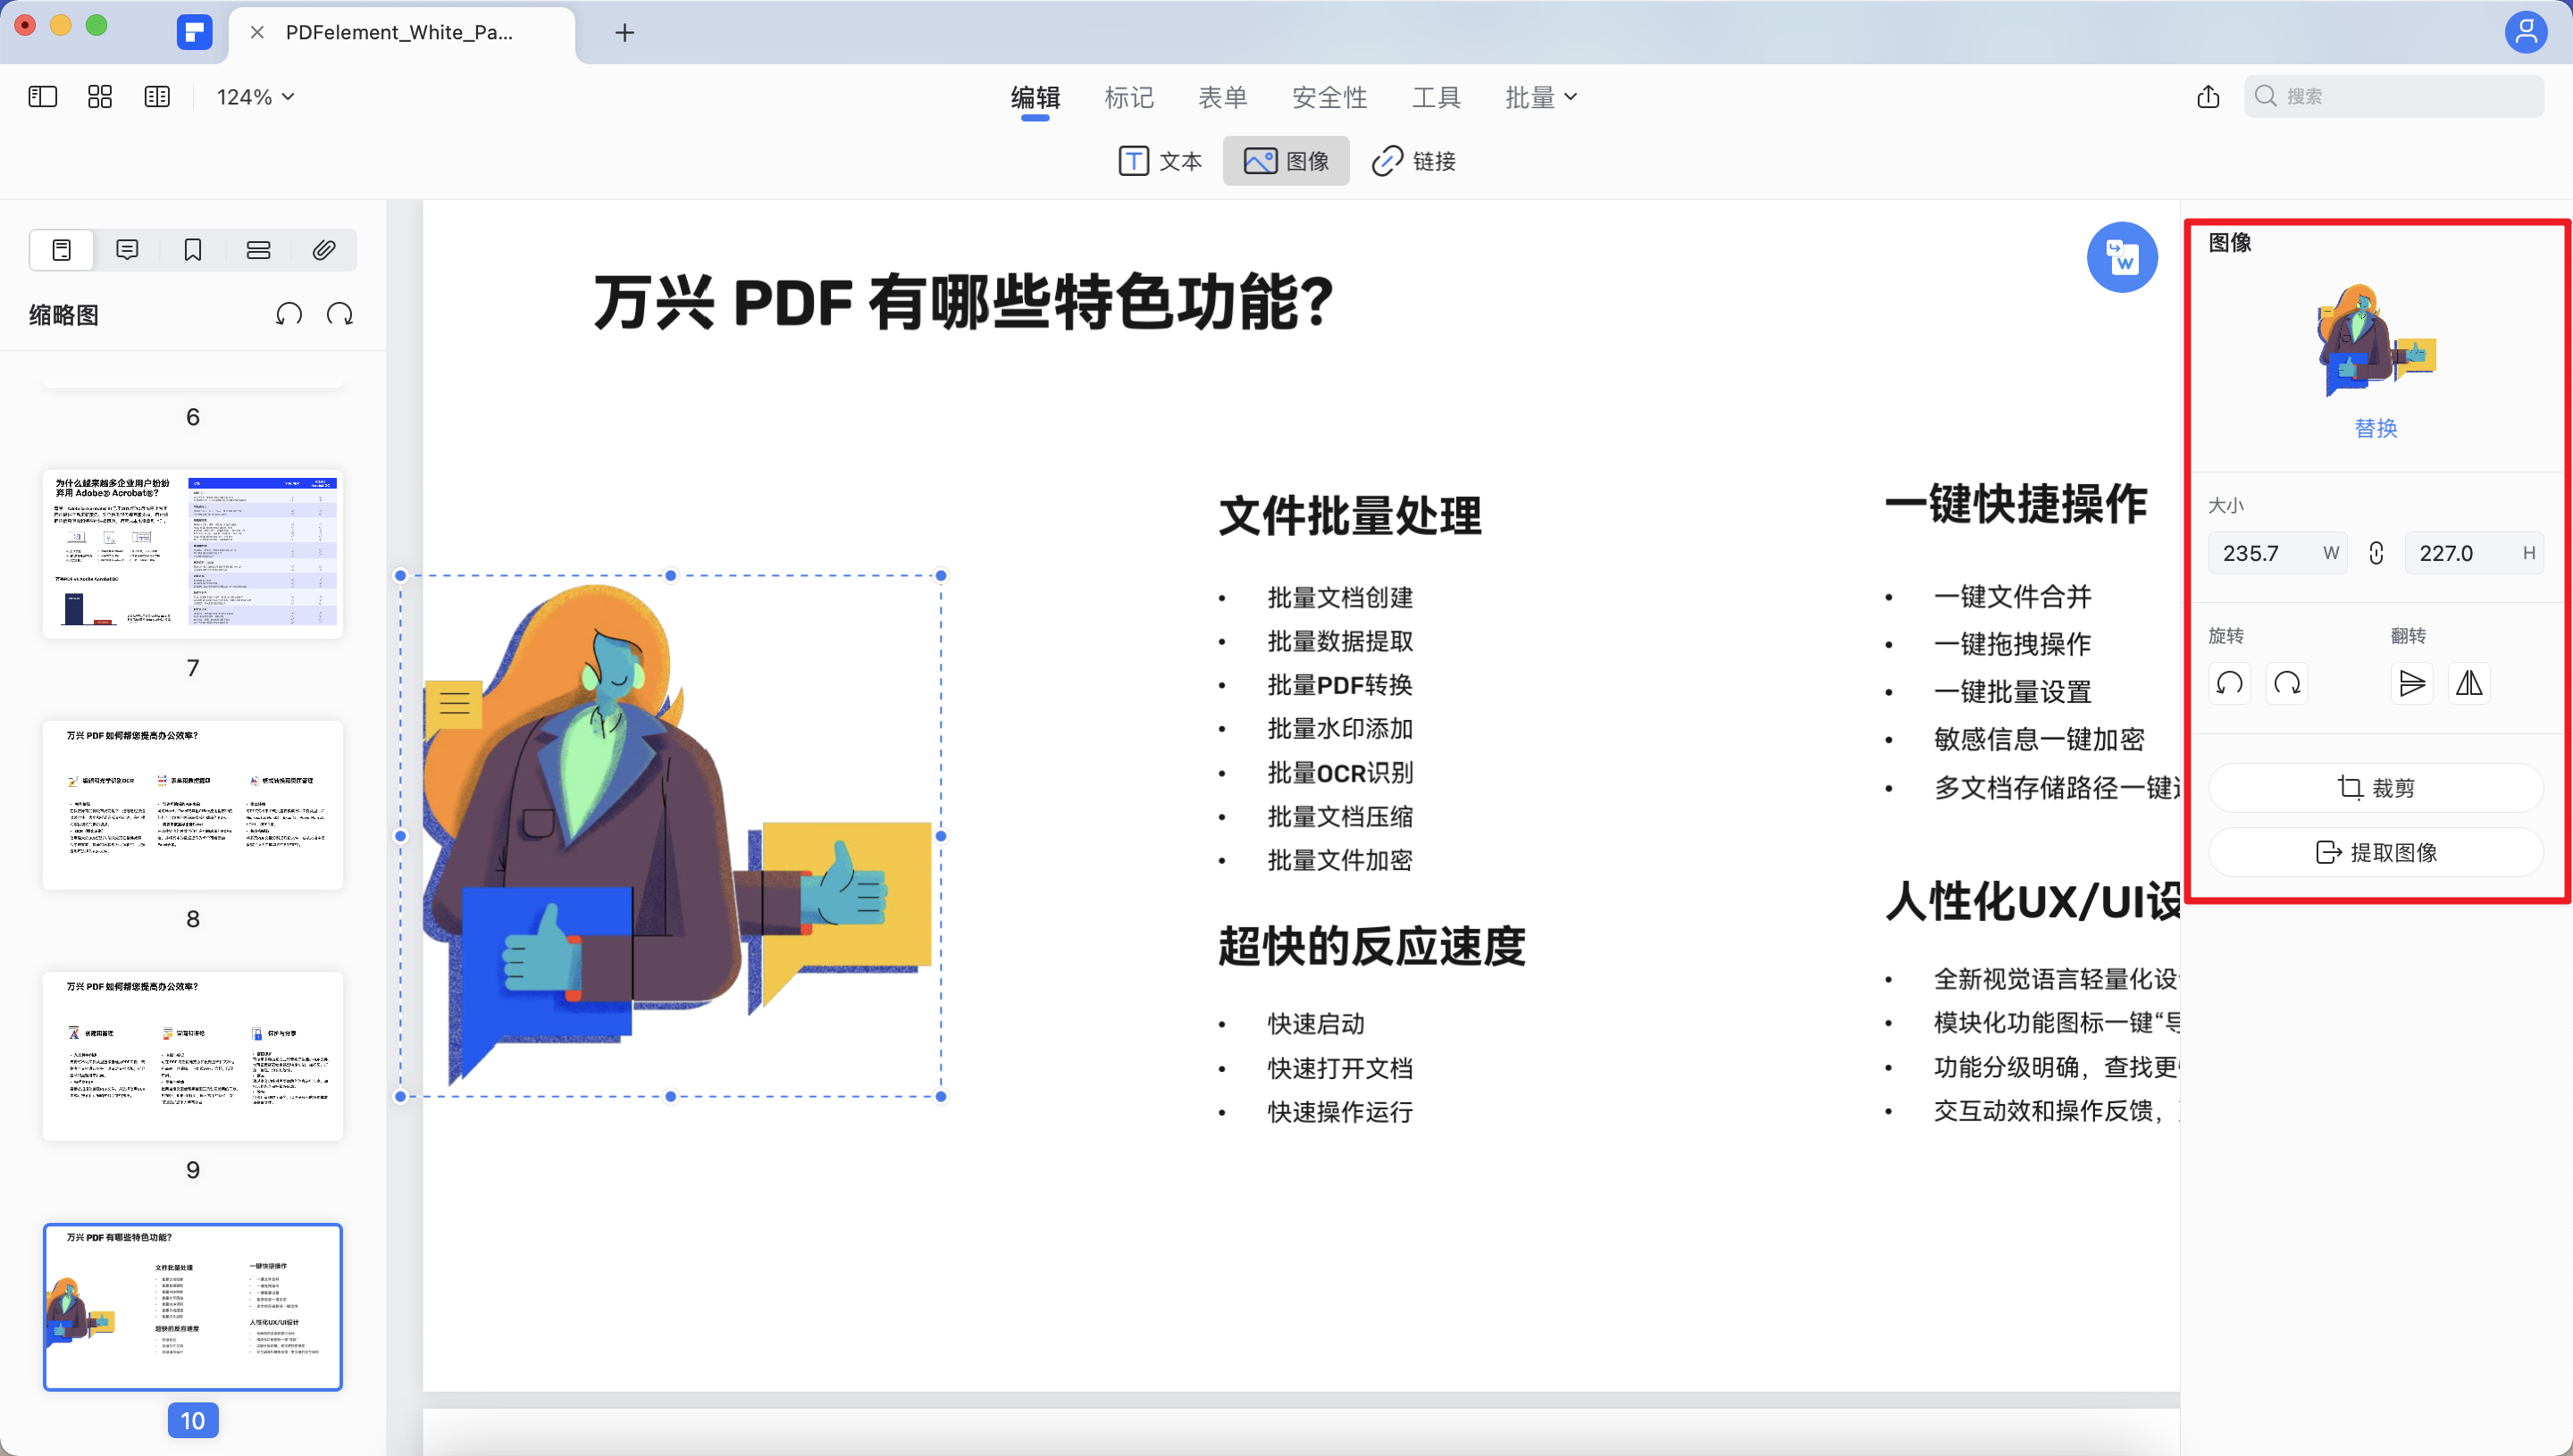
Task: Switch to the 安全性 security tab
Action: pyautogui.click(x=1329, y=96)
